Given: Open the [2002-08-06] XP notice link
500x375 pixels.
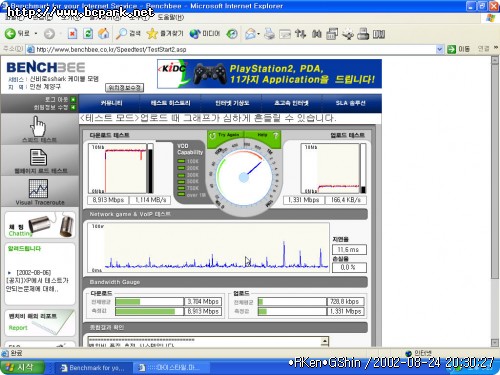Looking at the screenshot, I should pyautogui.click(x=37, y=281).
